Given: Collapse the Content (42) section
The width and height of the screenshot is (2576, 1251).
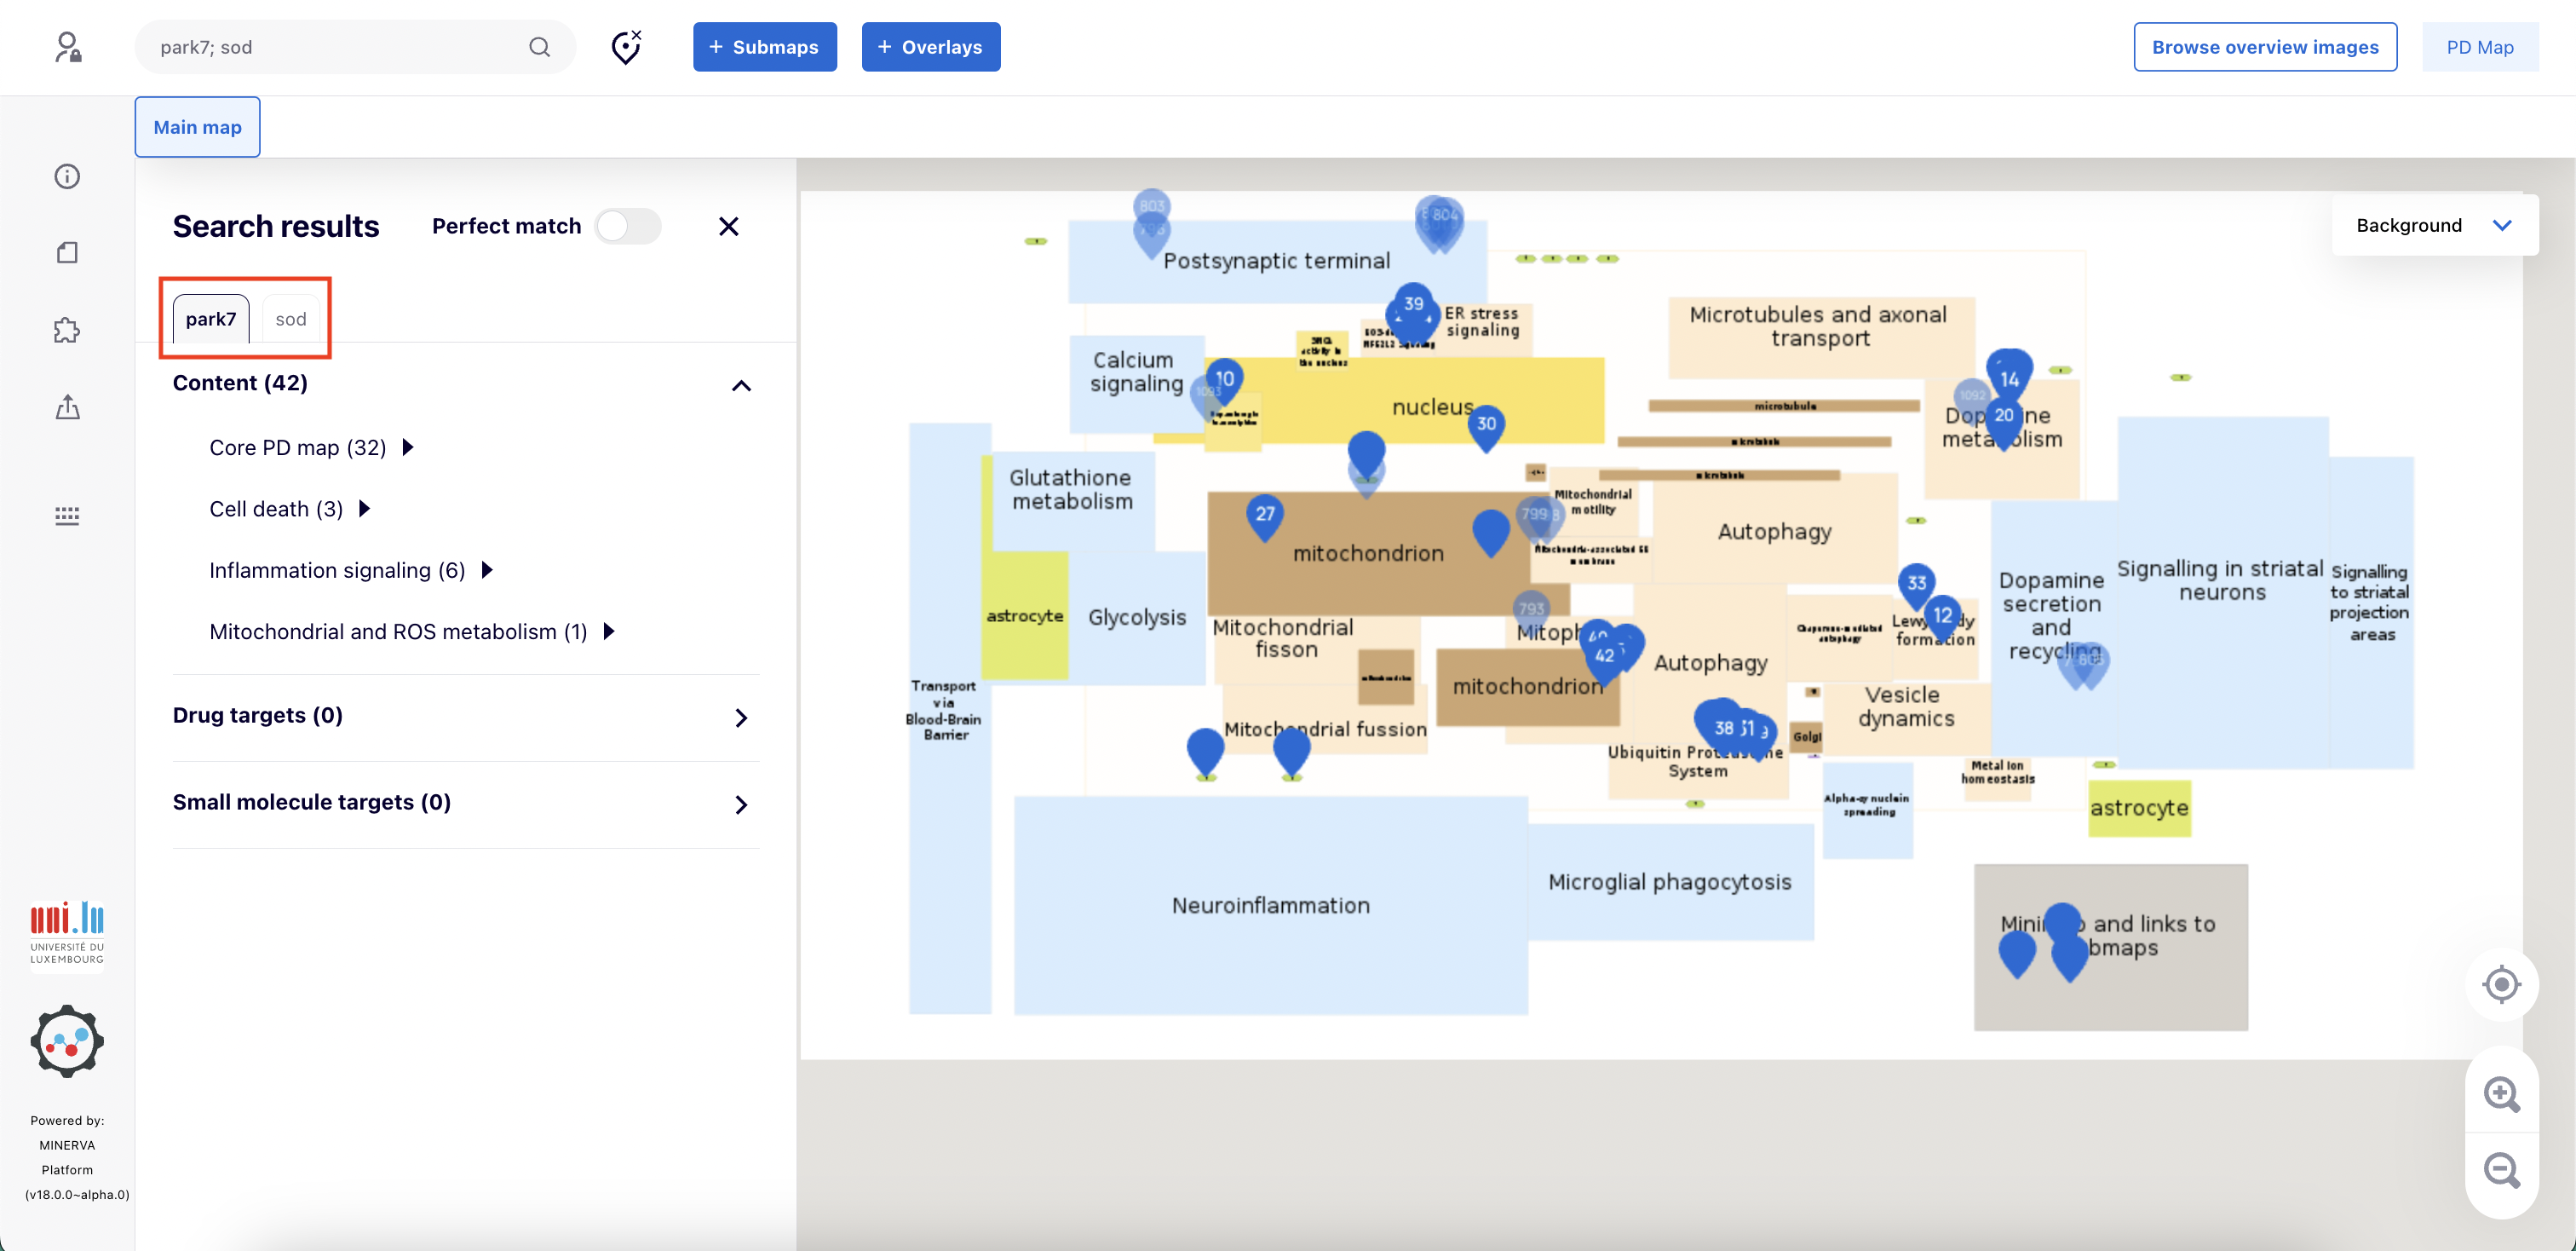Looking at the screenshot, I should pyautogui.click(x=741, y=385).
